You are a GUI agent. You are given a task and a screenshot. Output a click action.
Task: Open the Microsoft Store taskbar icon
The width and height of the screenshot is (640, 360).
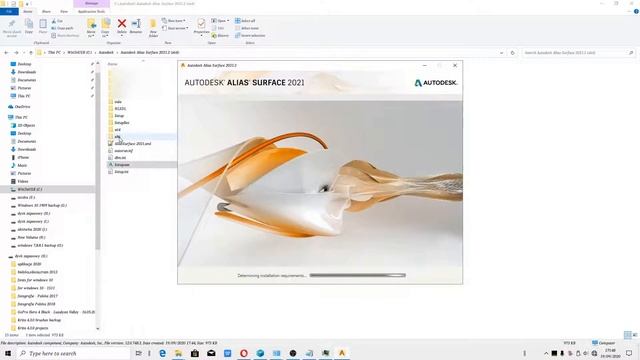coord(195,353)
